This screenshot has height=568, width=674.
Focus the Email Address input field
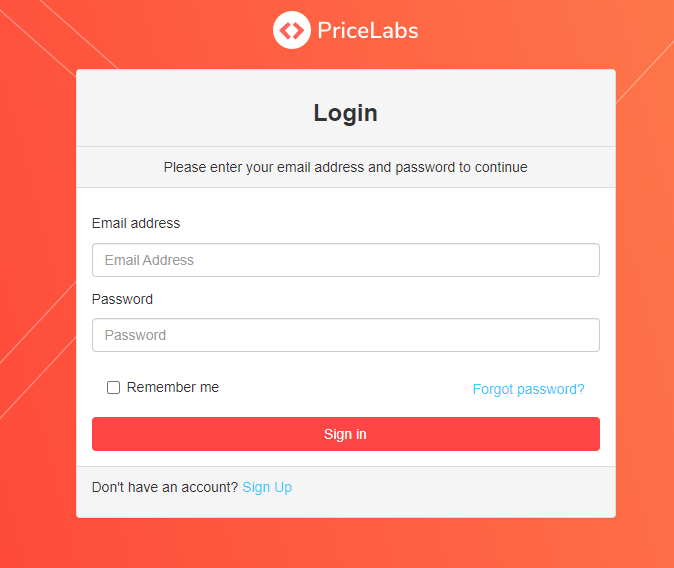[x=346, y=260]
